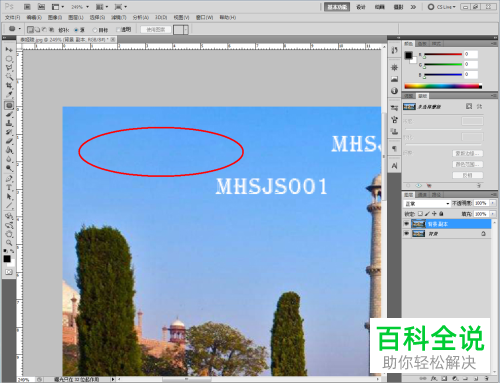The width and height of the screenshot is (500, 383).
Task: Select the Eyedropper tool
Action: click(x=9, y=95)
